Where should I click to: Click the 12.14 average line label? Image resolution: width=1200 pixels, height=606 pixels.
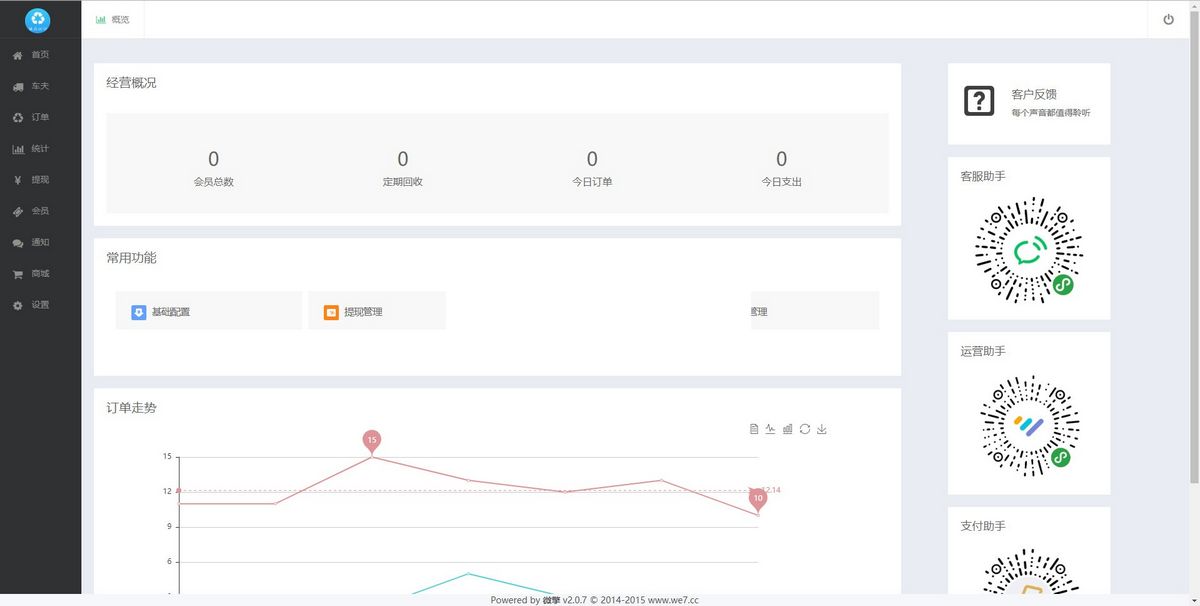click(771, 490)
